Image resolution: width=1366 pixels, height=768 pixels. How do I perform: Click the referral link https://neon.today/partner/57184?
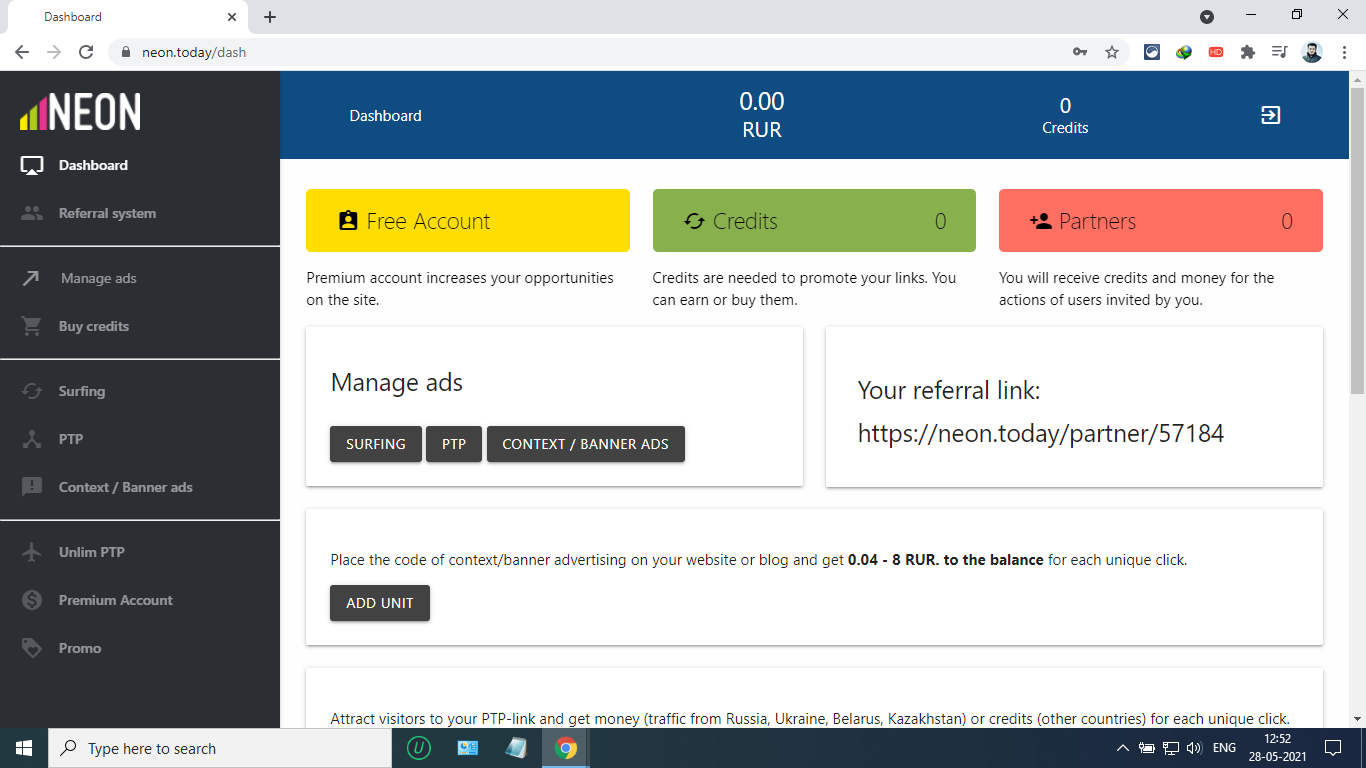[x=1041, y=434]
